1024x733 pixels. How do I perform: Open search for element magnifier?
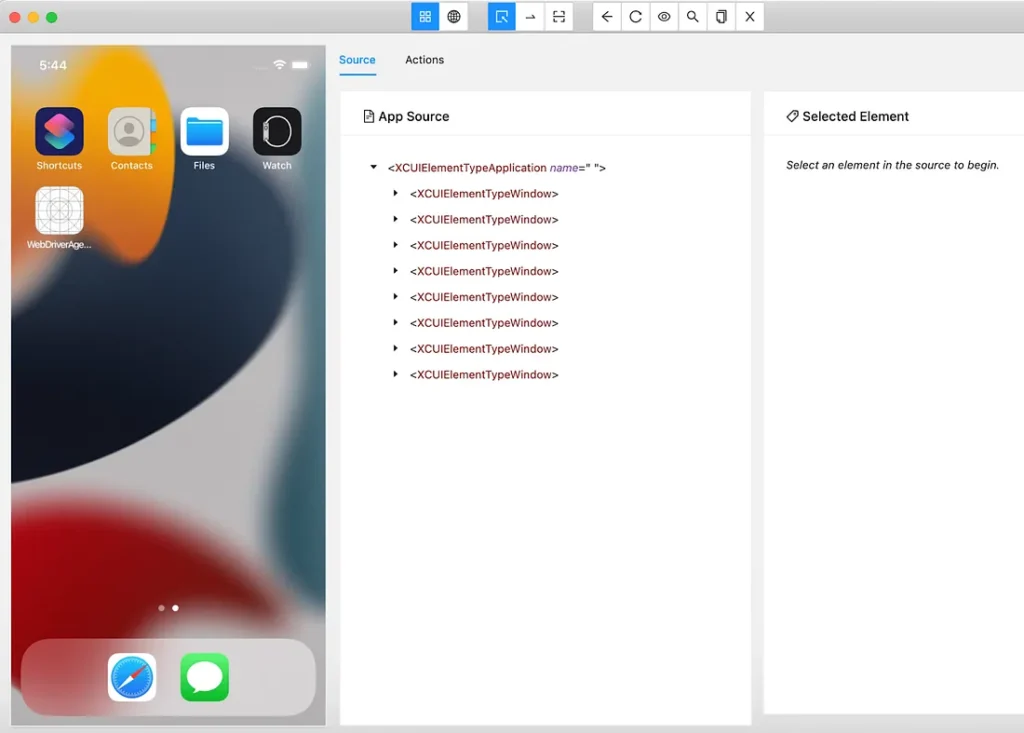pyautogui.click(x=692, y=17)
